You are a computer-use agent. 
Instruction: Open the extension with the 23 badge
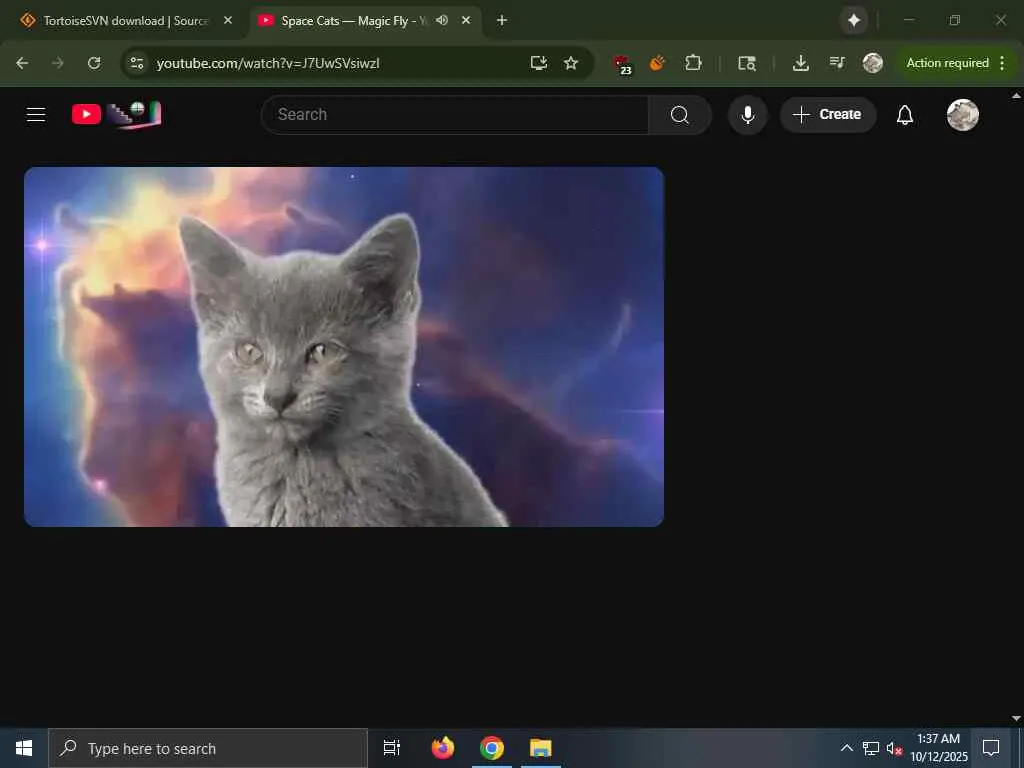pyautogui.click(x=622, y=64)
